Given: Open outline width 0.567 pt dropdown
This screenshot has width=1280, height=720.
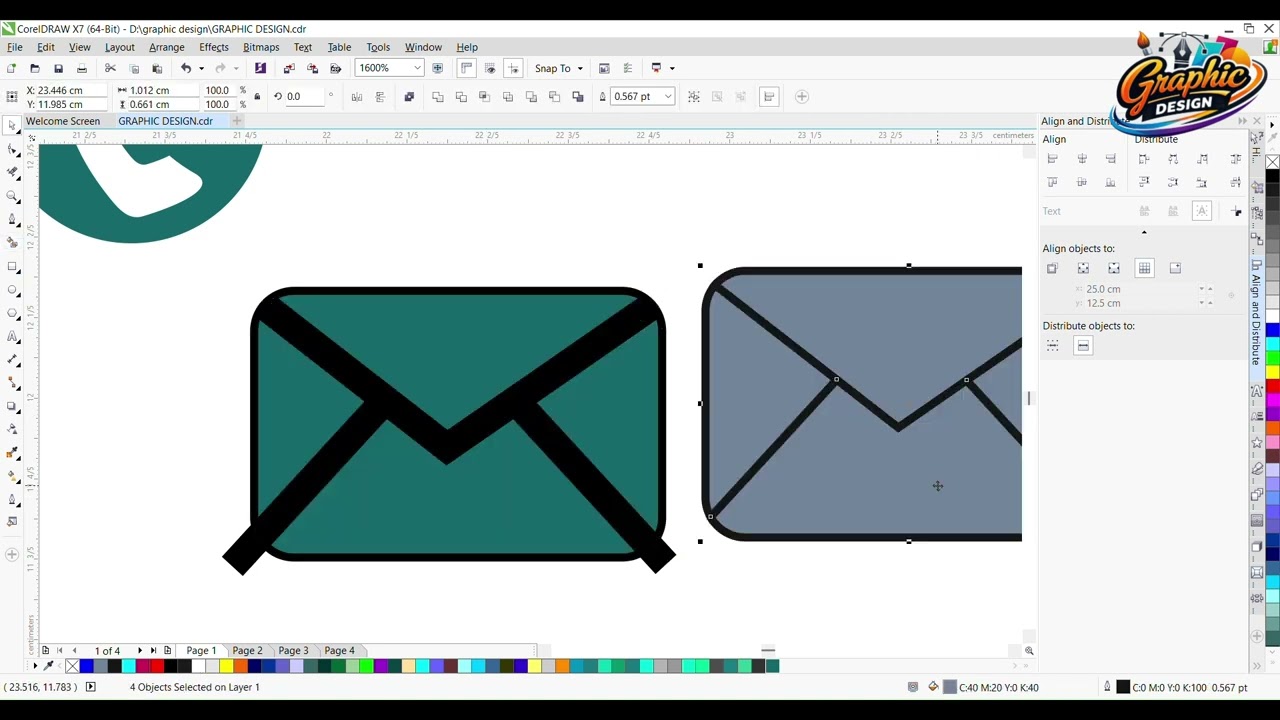Looking at the screenshot, I should pos(667,97).
